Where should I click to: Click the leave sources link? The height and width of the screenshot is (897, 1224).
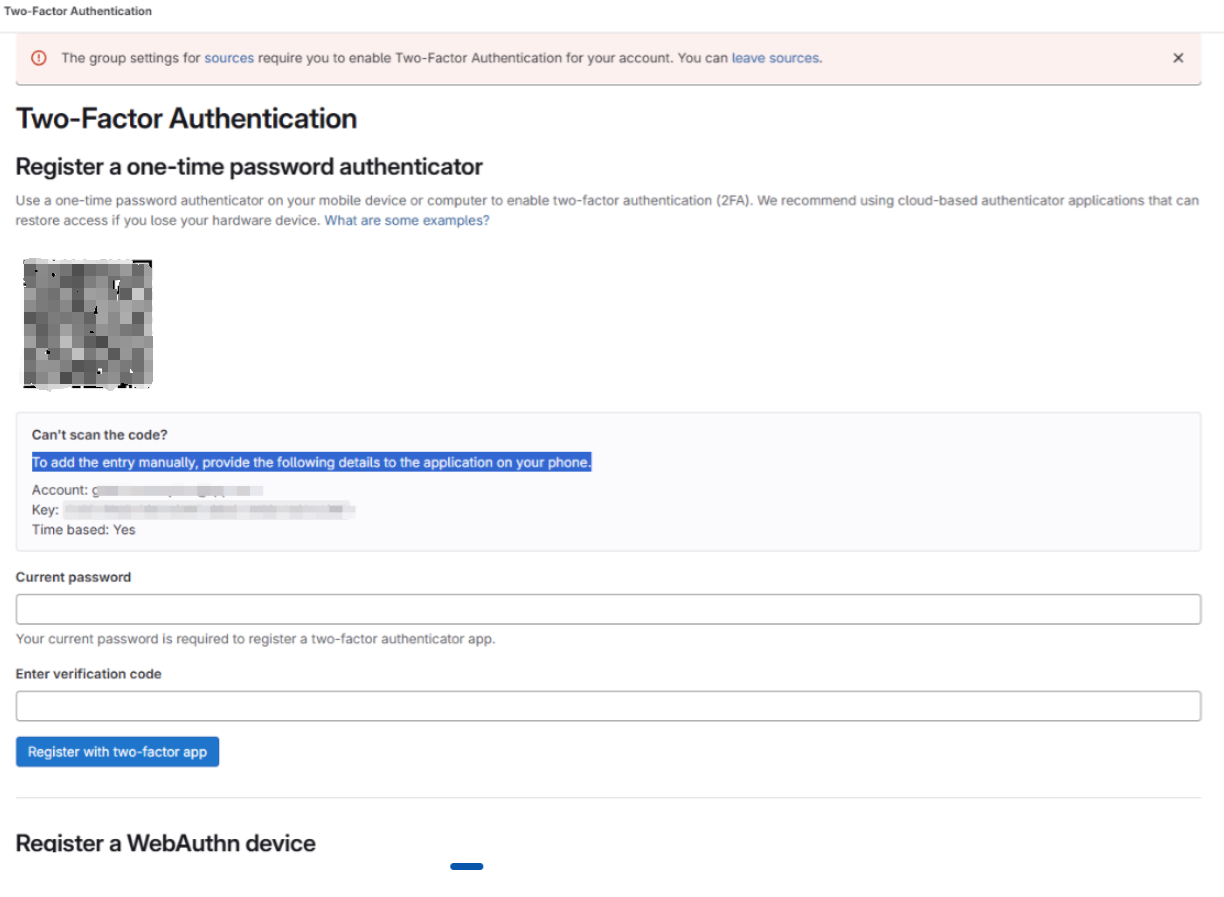tap(776, 58)
